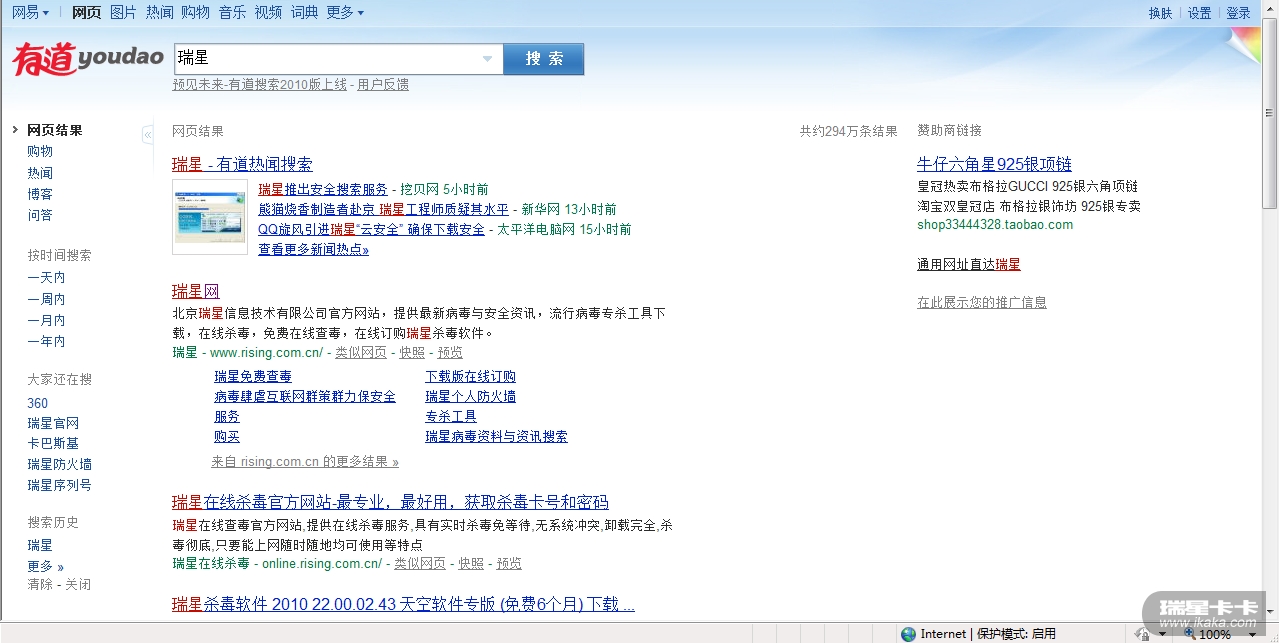Search related term 卡巴斯基

(x=53, y=443)
